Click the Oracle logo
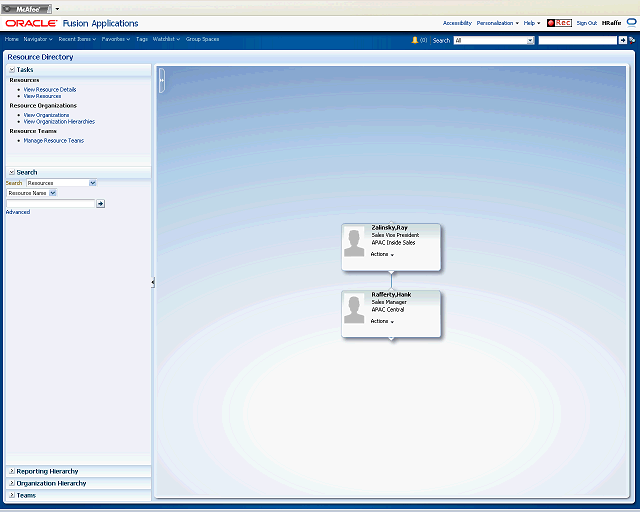The width and height of the screenshot is (640, 512). tap(31, 23)
